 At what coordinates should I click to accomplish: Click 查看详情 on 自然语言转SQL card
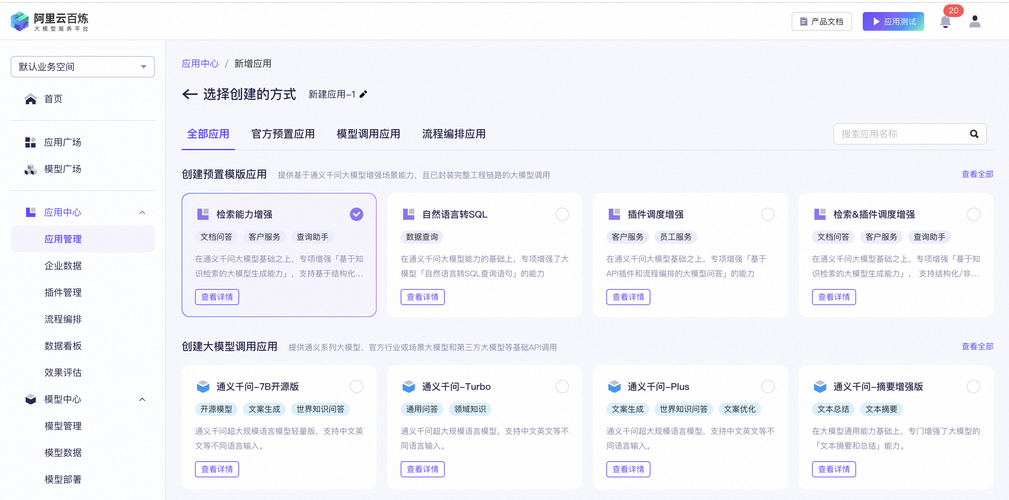click(422, 297)
